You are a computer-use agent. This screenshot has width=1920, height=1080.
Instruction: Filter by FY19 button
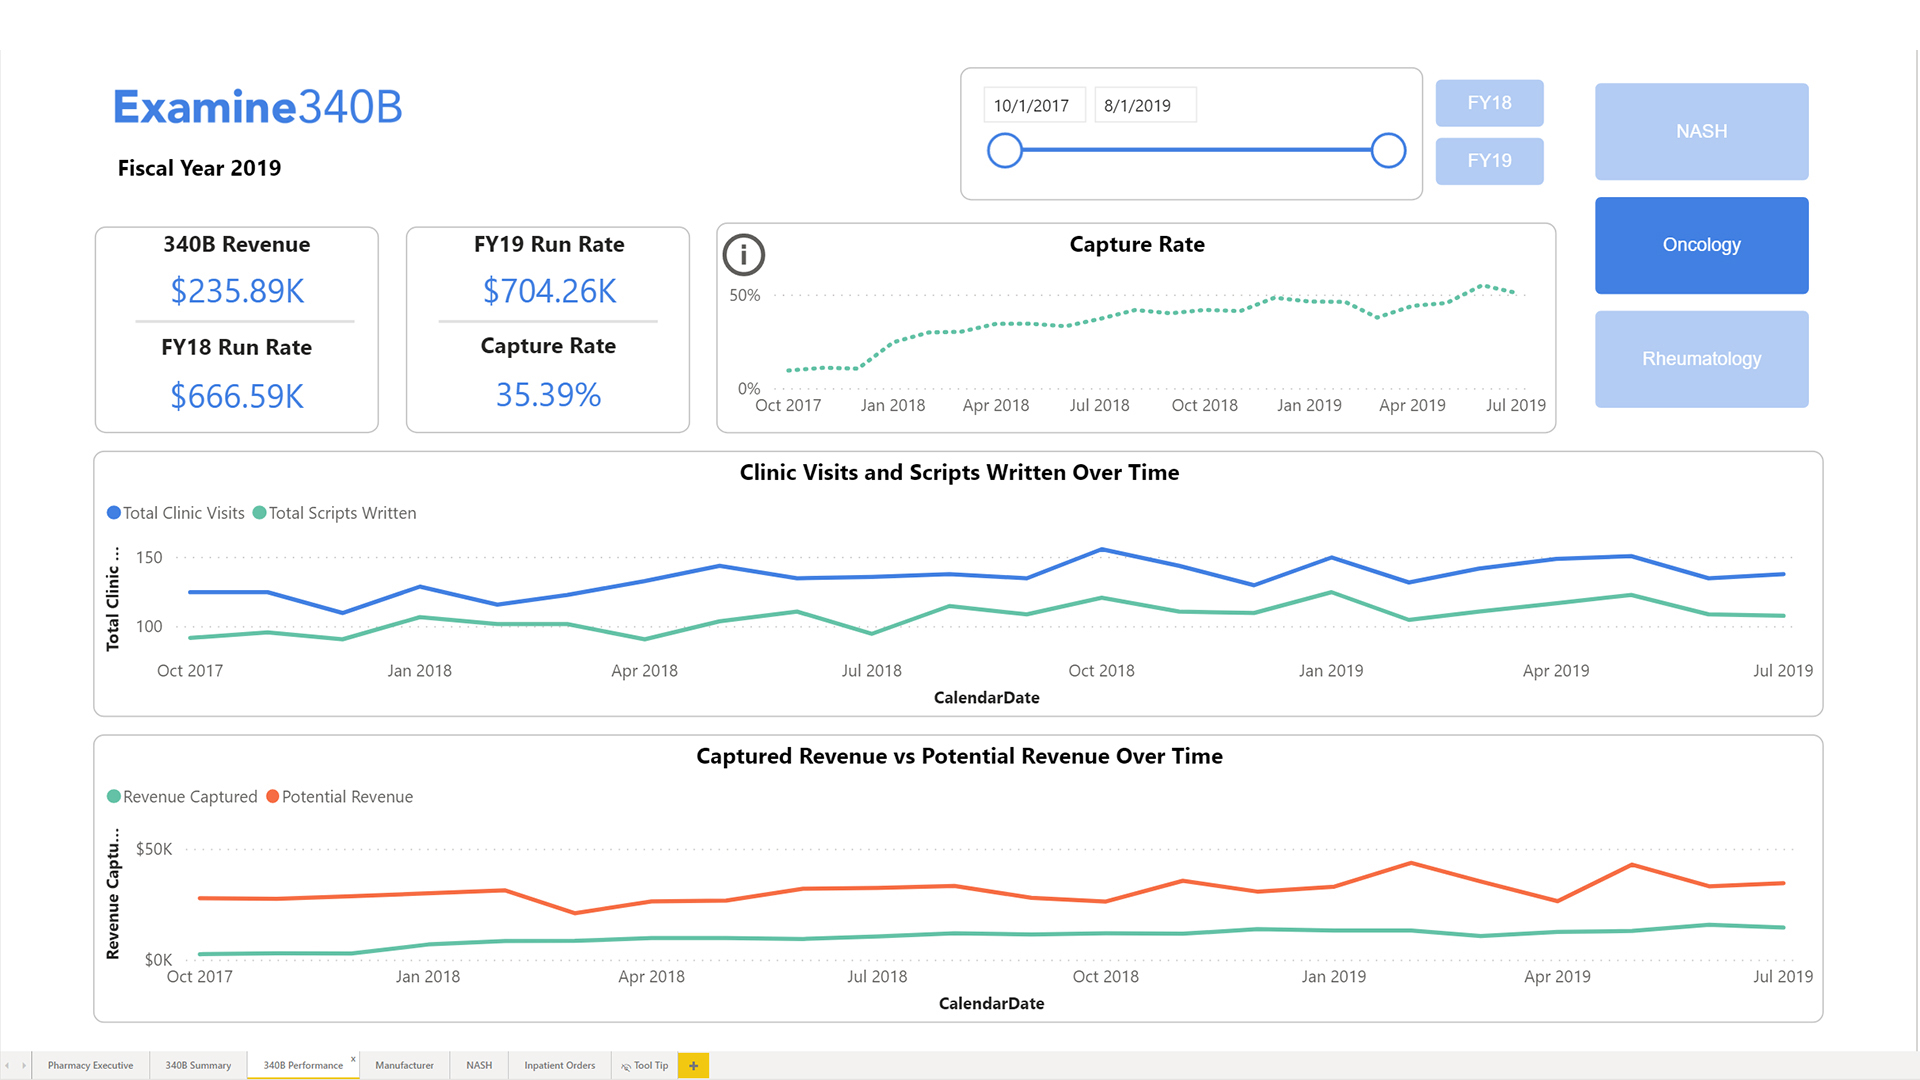(x=1489, y=161)
